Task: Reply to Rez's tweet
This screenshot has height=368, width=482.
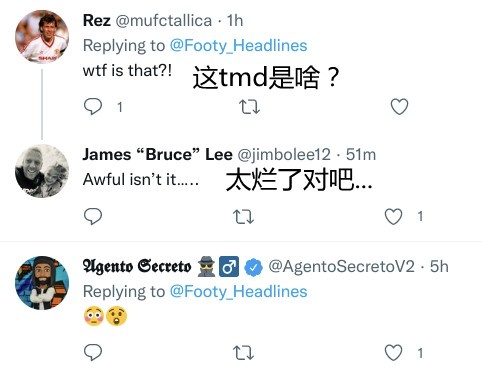Action: 93,107
